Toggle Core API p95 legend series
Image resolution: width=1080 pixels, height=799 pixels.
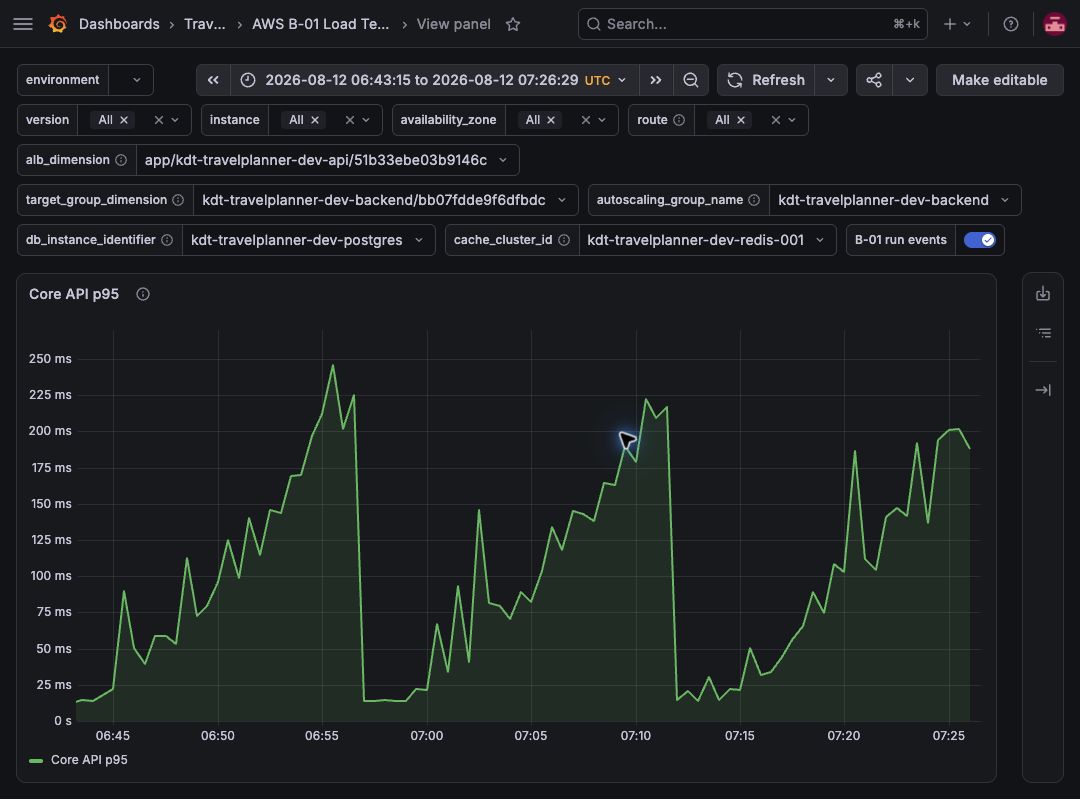click(89, 760)
